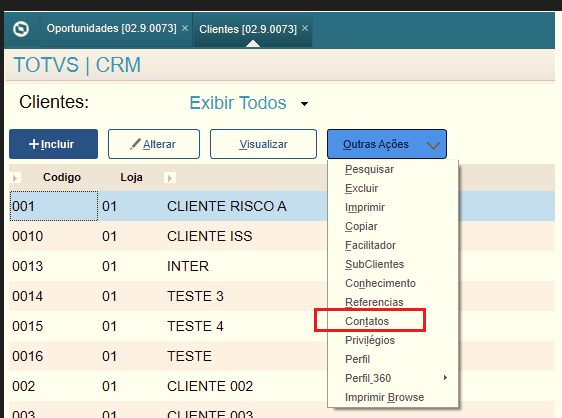
Task: Sort by the Loja column header
Action: (131, 177)
